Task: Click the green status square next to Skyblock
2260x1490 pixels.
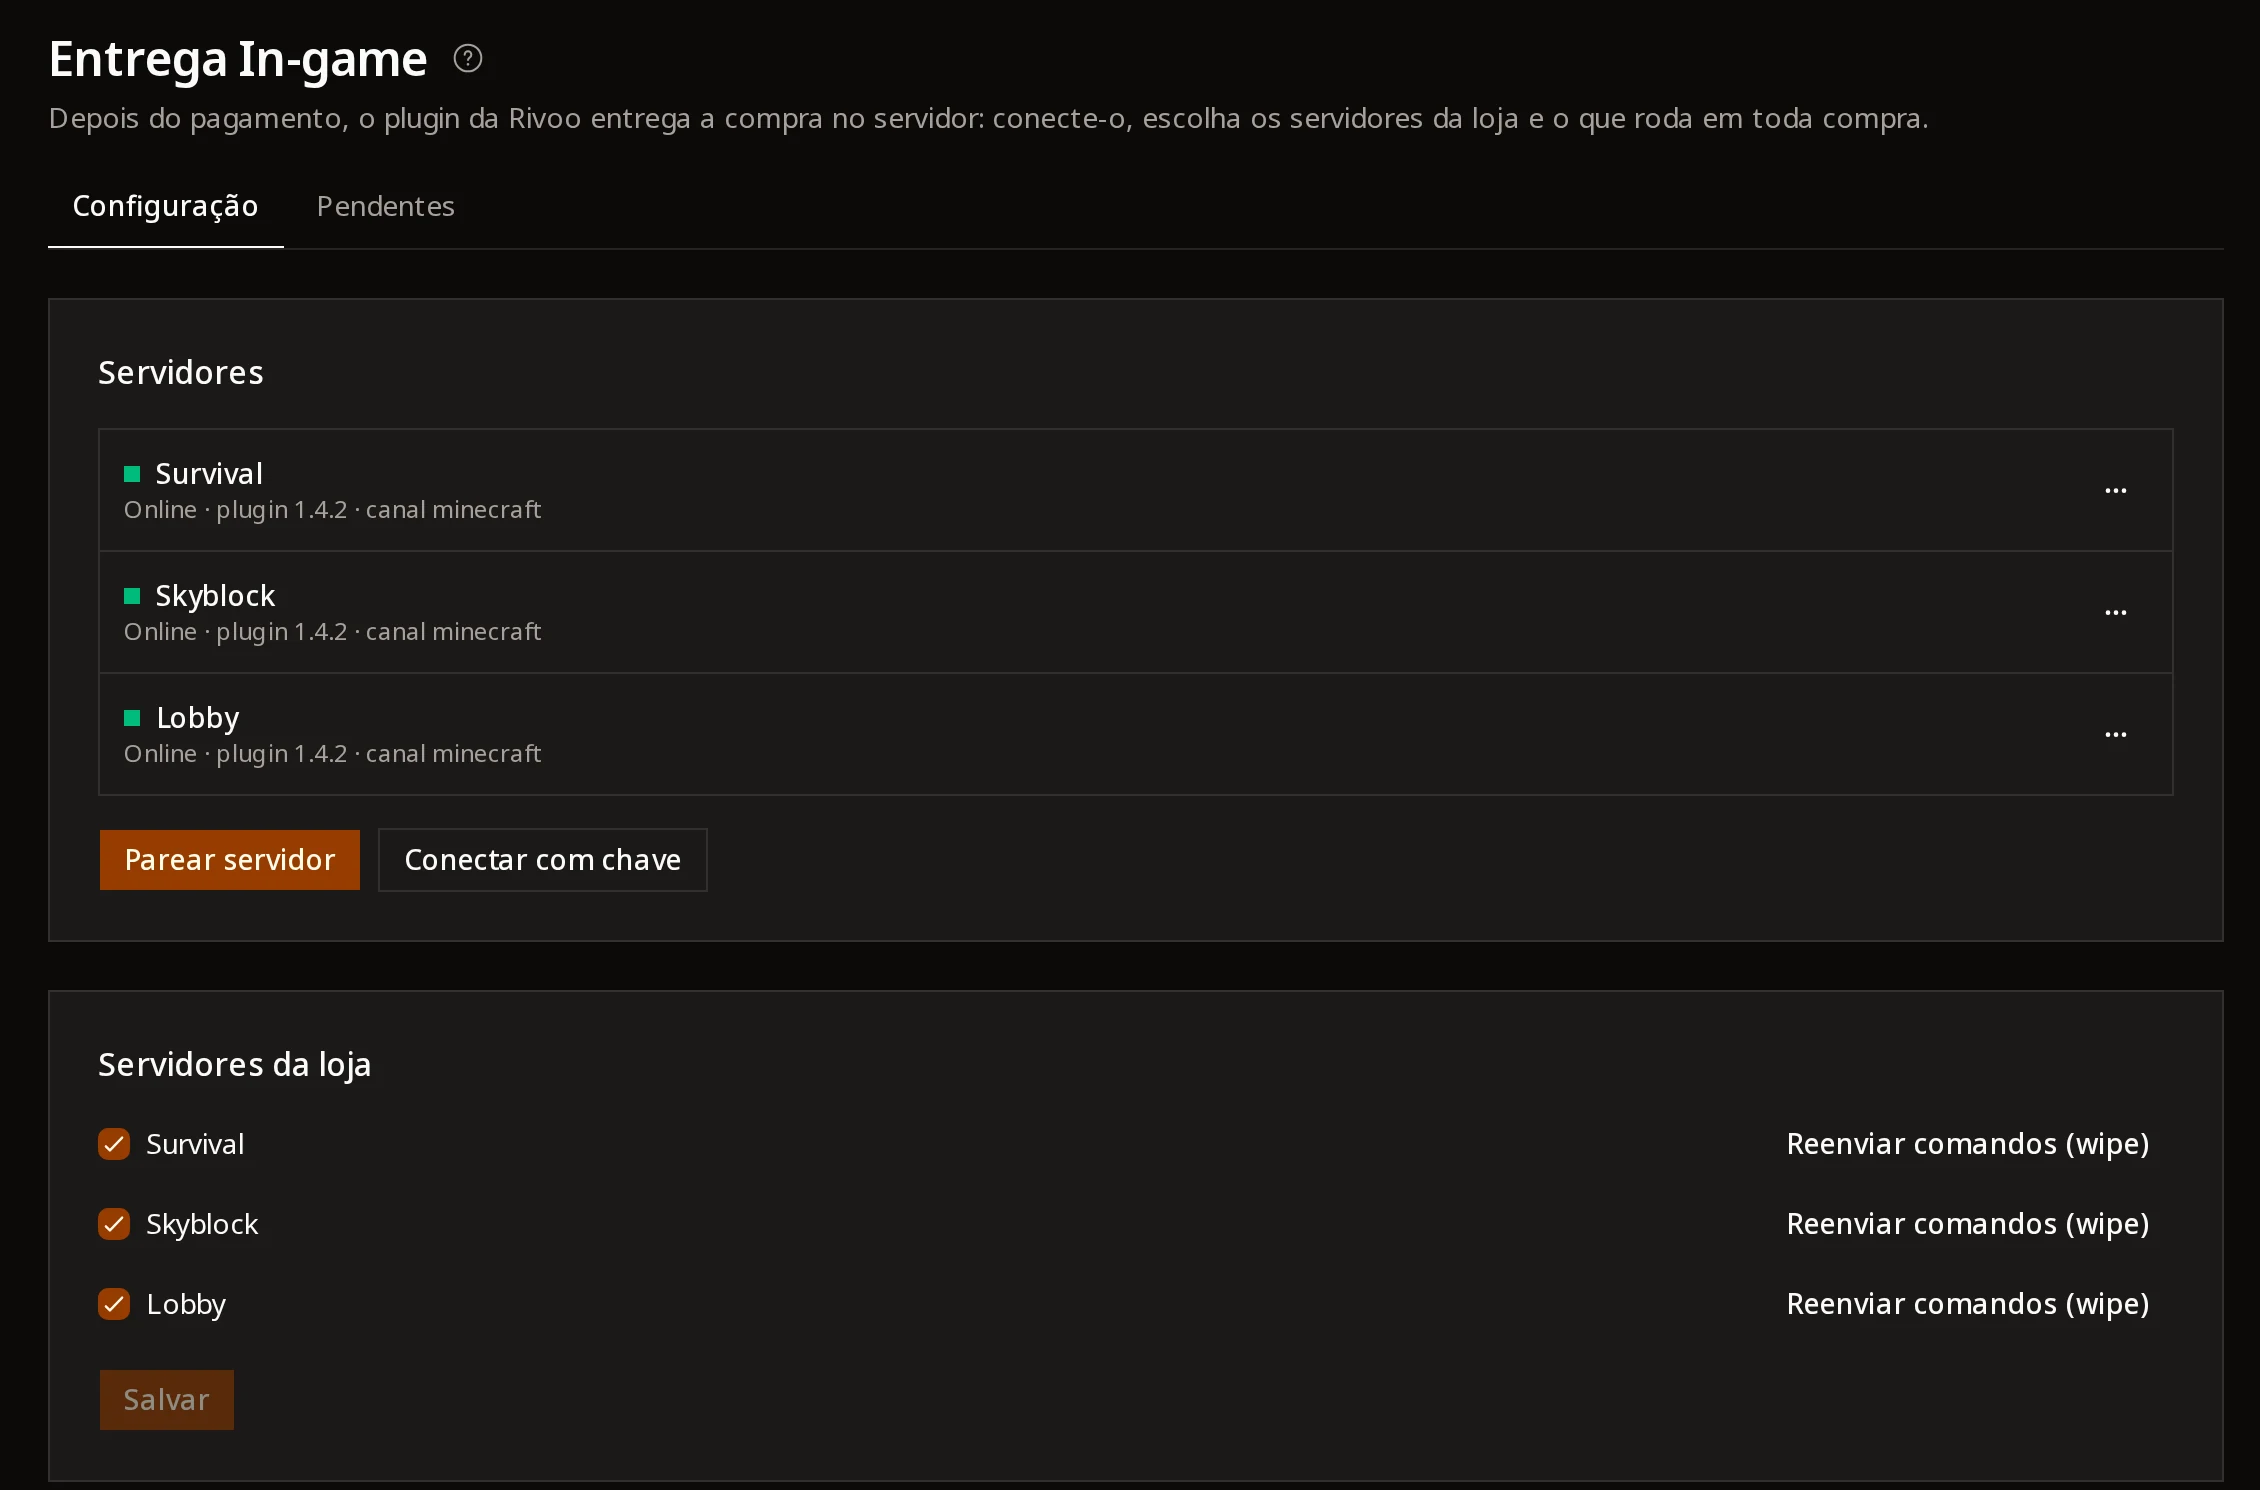Action: (132, 596)
